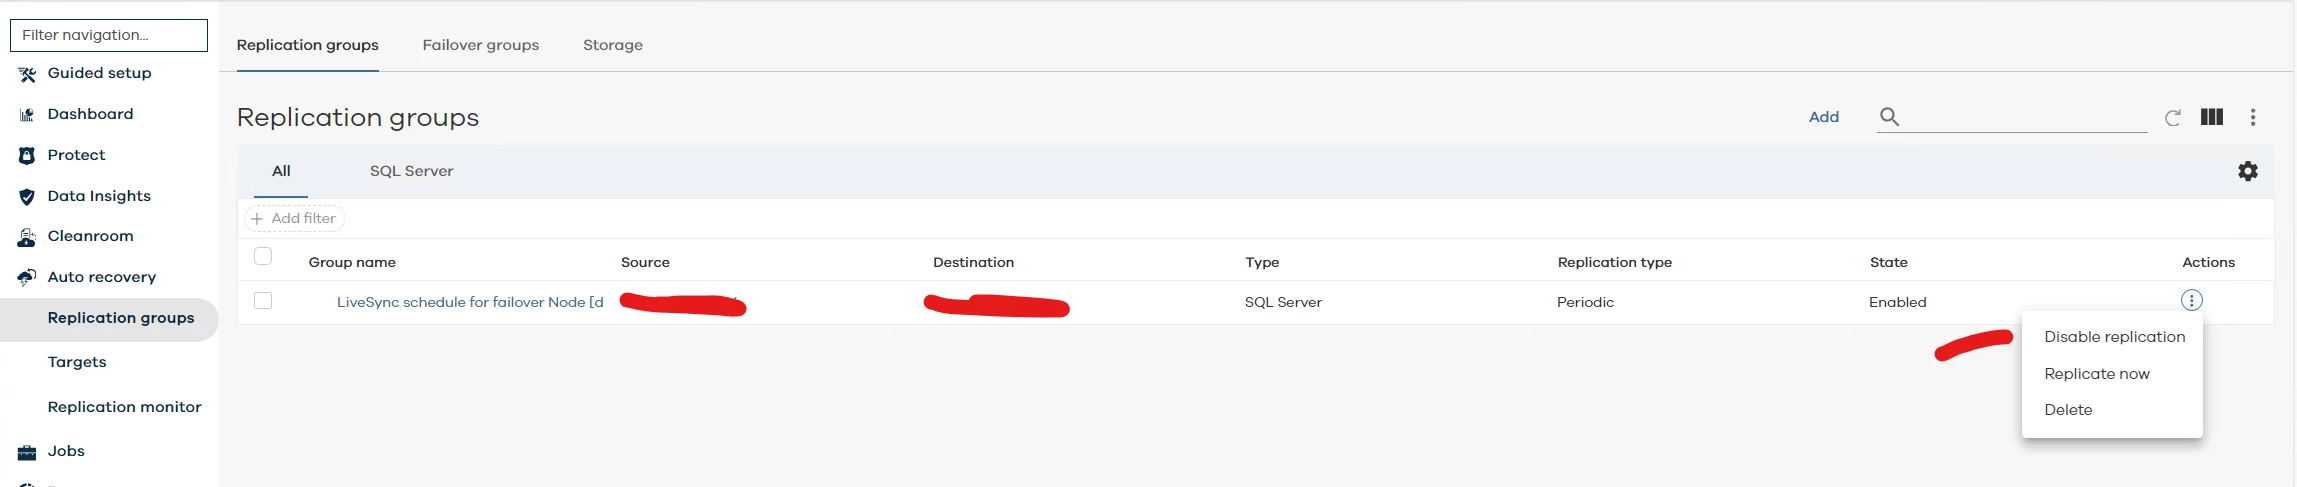Click the Add button
Screen dimensions: 2297x487
(x=1823, y=117)
